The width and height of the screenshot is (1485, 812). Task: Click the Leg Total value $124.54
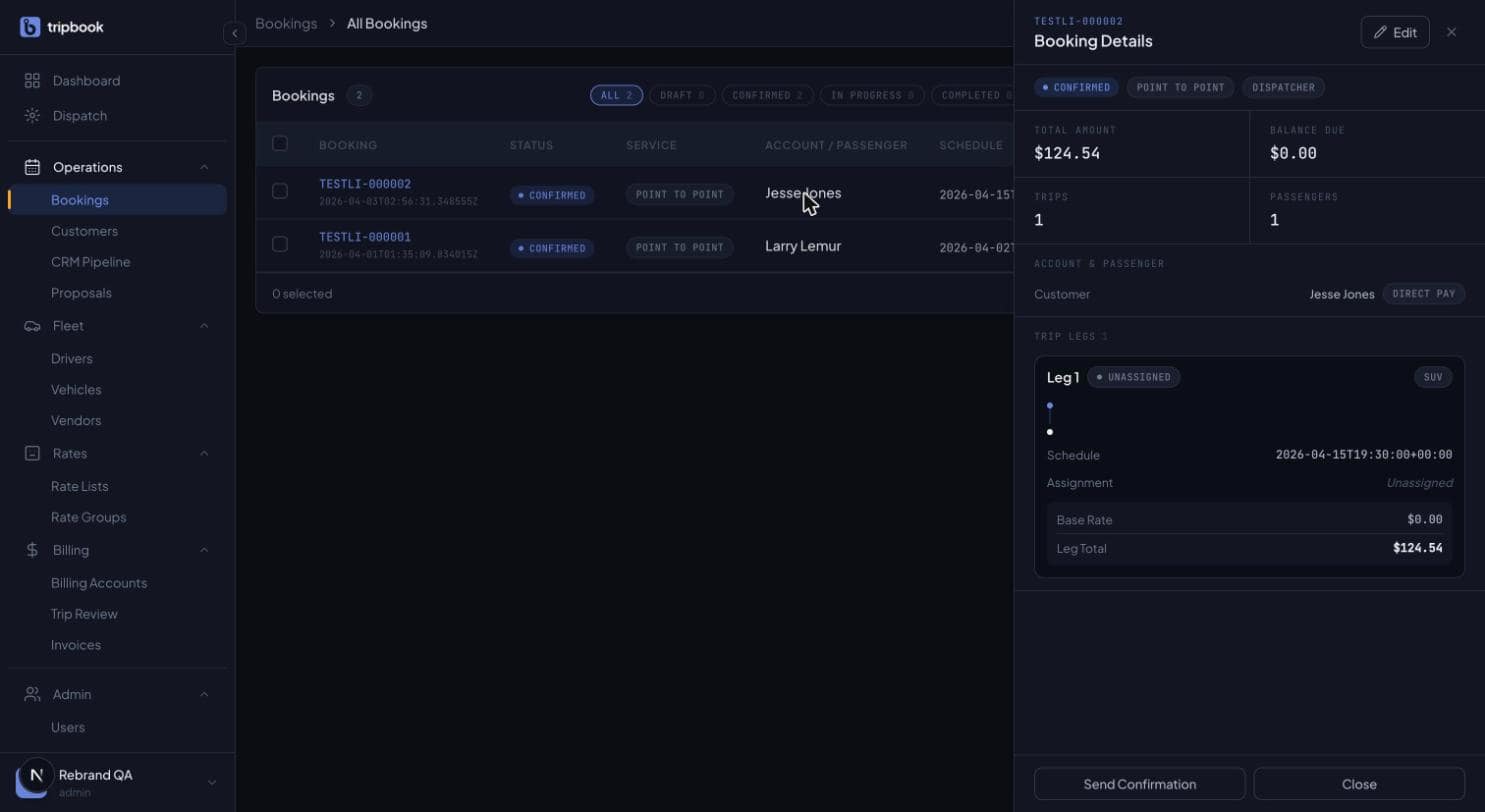click(1417, 548)
